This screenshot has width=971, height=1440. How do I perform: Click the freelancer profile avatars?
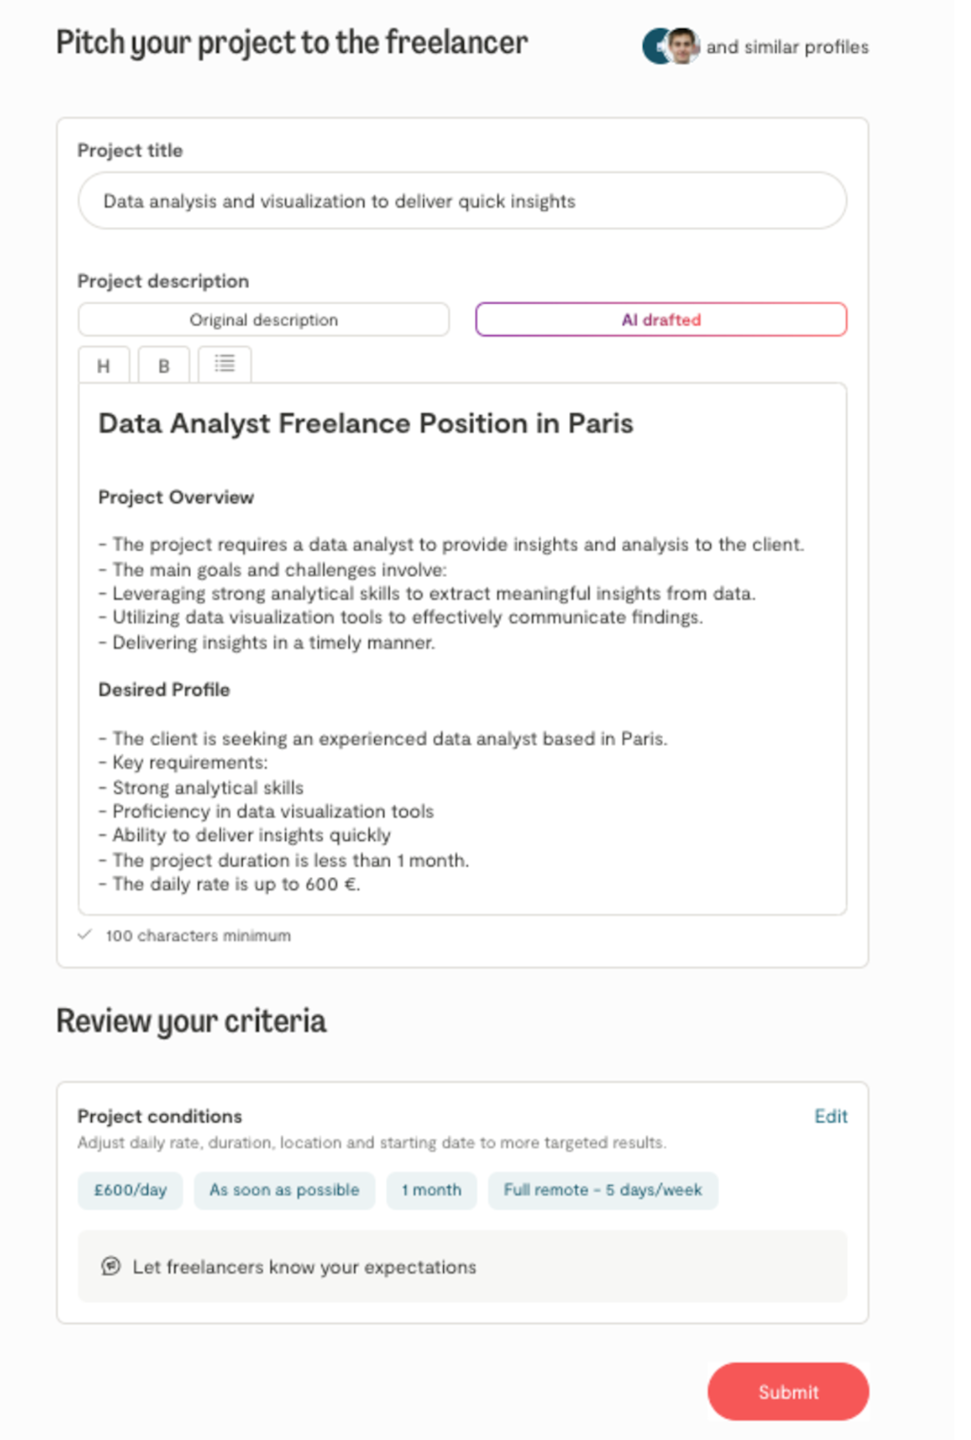click(670, 46)
